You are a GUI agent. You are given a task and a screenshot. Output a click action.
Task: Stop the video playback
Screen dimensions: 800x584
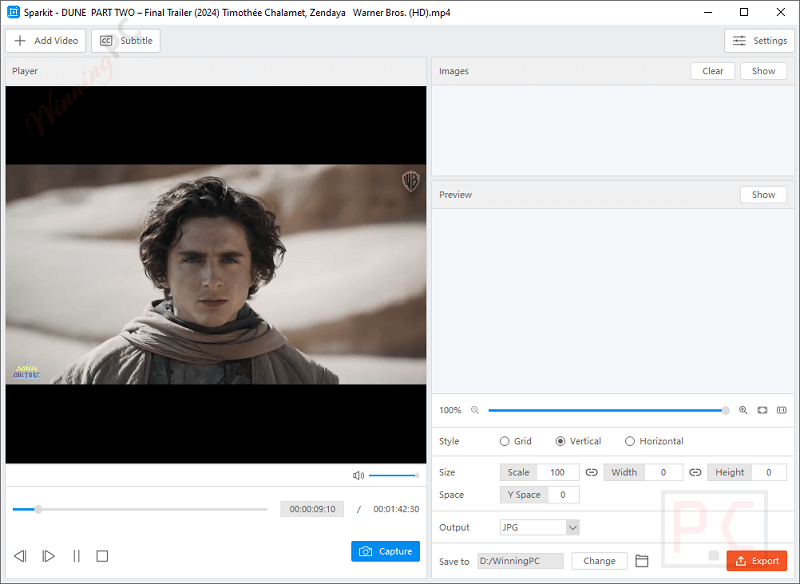[x=102, y=556]
